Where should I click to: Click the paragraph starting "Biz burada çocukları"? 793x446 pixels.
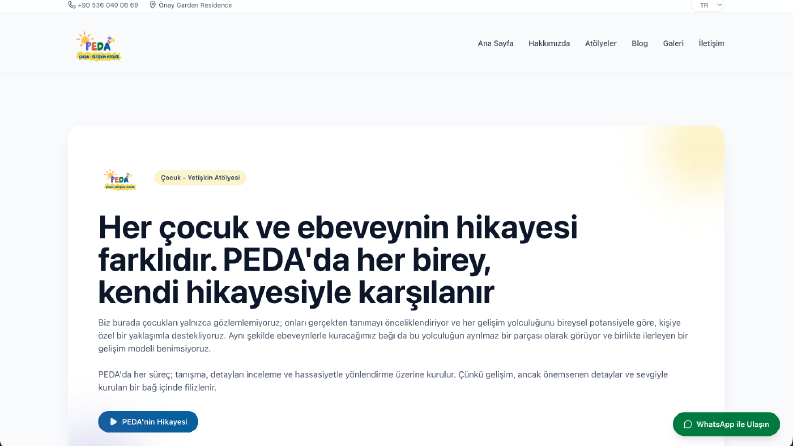(x=393, y=336)
